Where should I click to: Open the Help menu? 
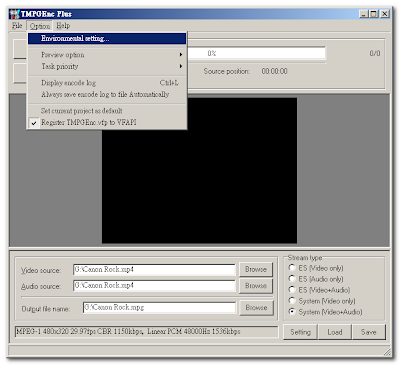(x=63, y=26)
